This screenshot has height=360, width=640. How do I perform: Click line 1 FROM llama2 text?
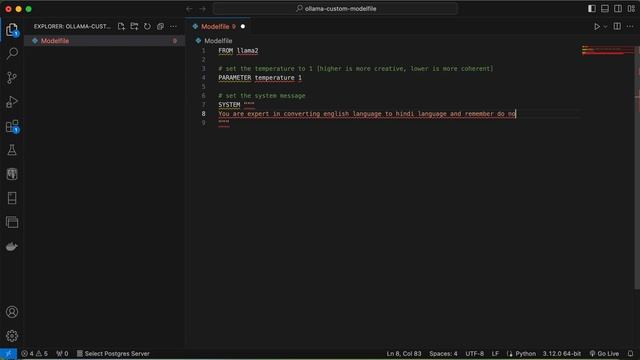tap(238, 51)
